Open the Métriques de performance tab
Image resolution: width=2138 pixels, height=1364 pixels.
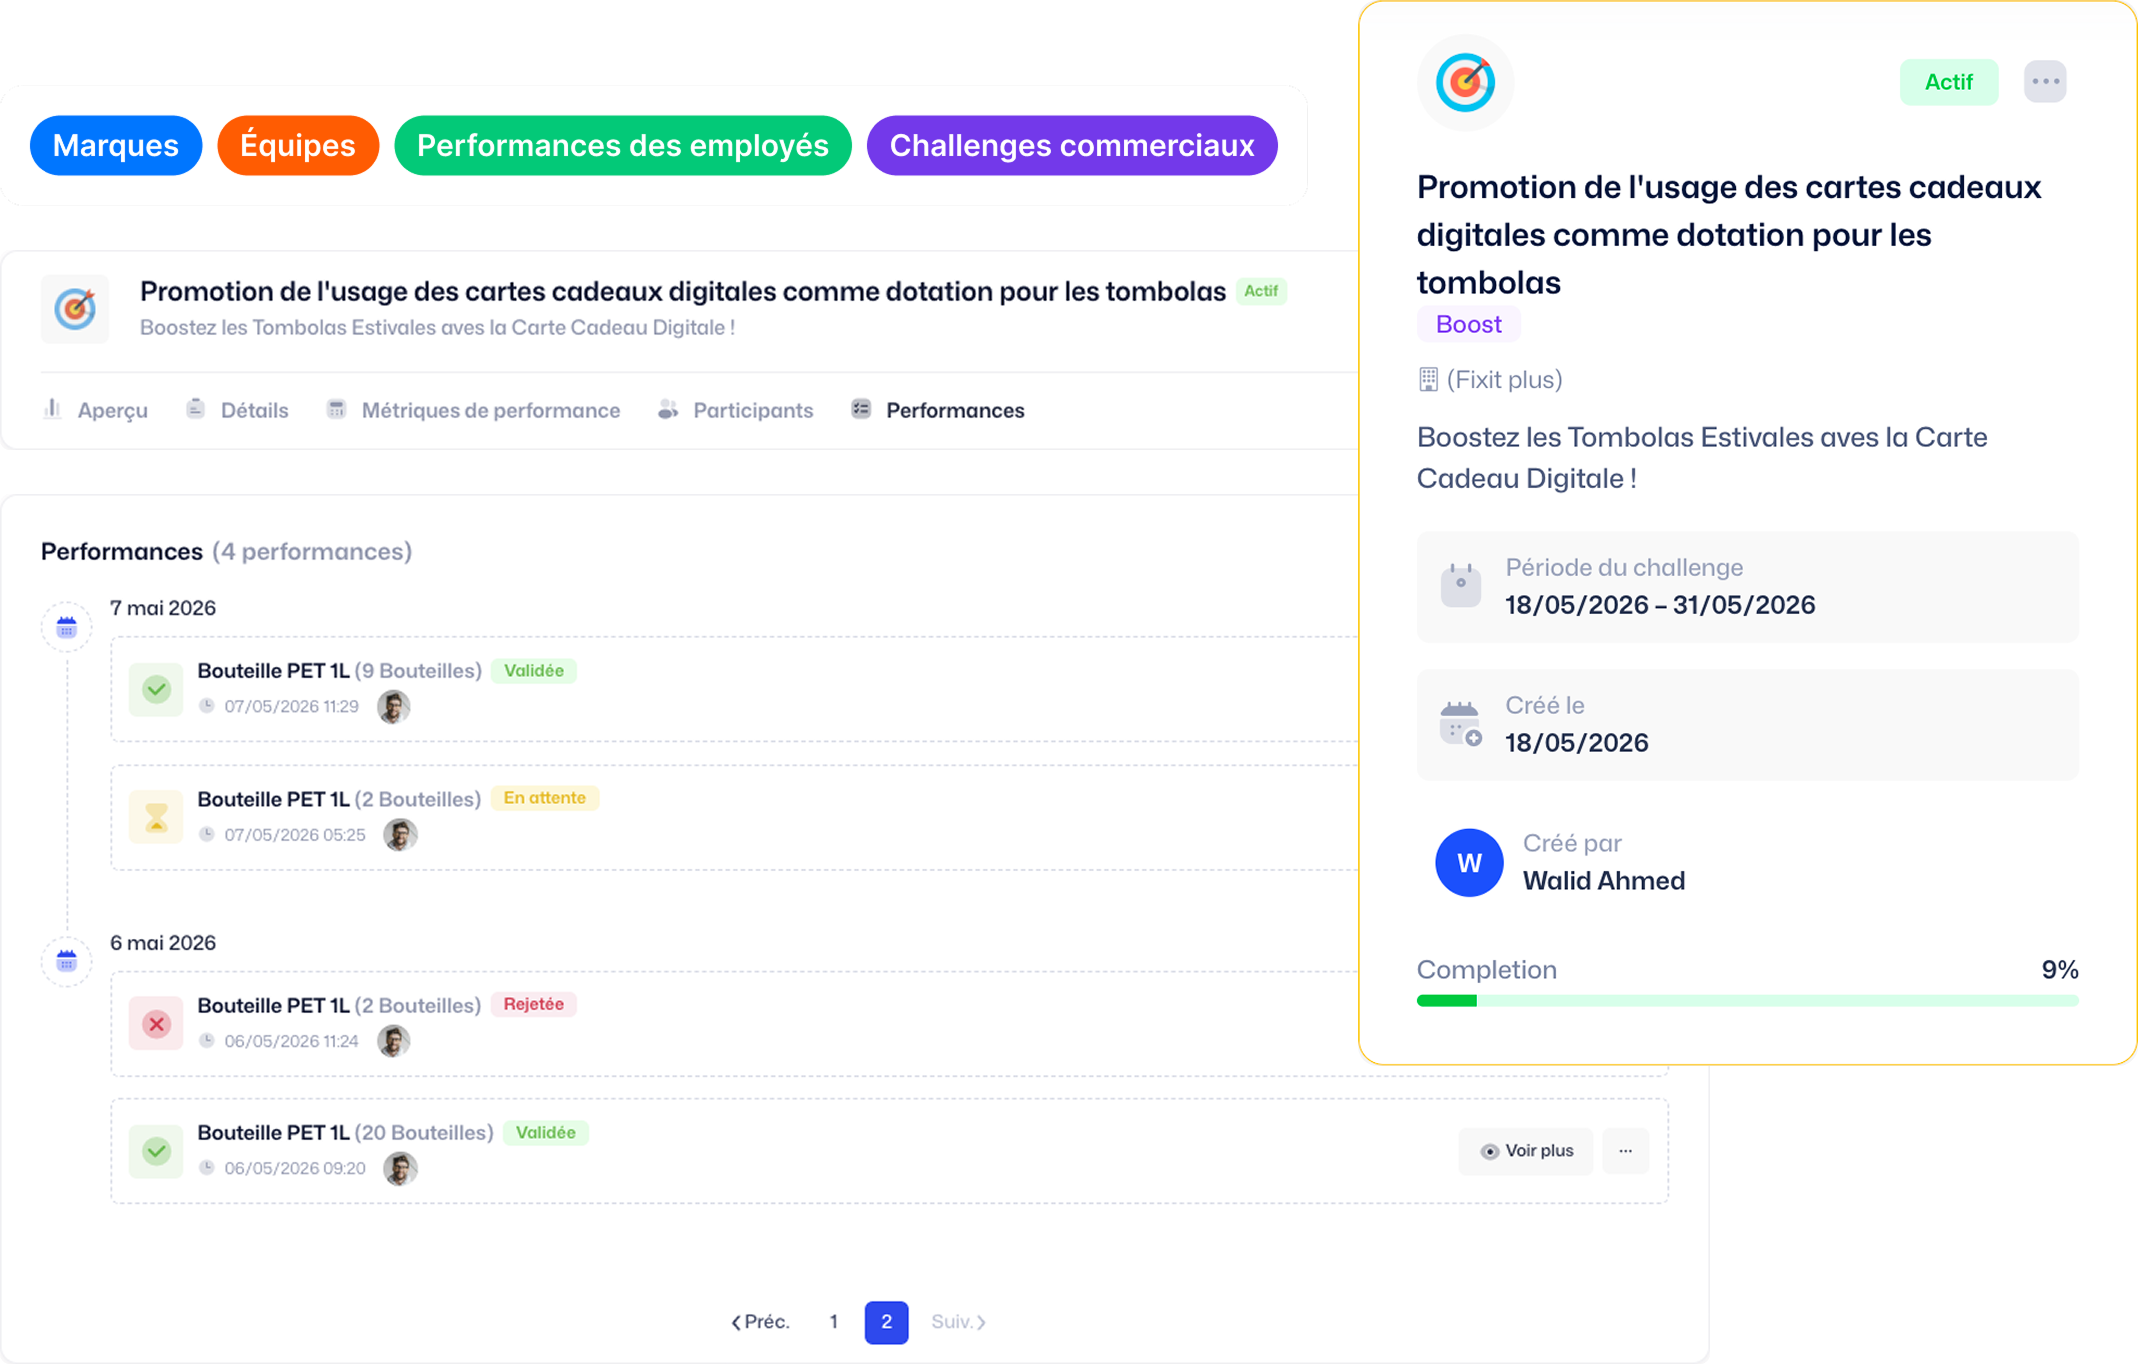[473, 410]
